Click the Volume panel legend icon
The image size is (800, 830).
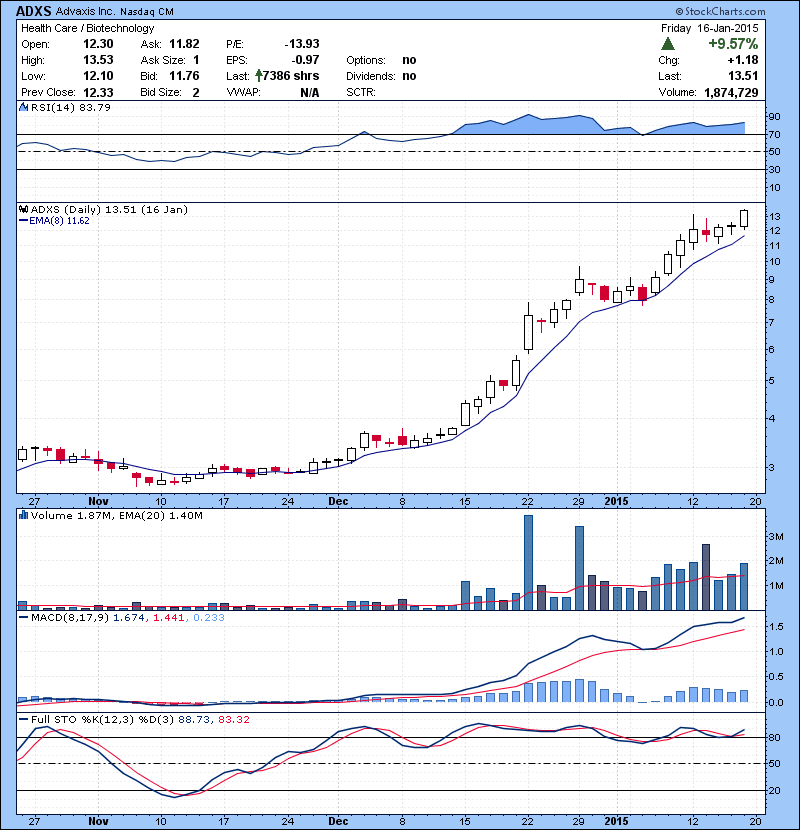pyautogui.click(x=24, y=515)
